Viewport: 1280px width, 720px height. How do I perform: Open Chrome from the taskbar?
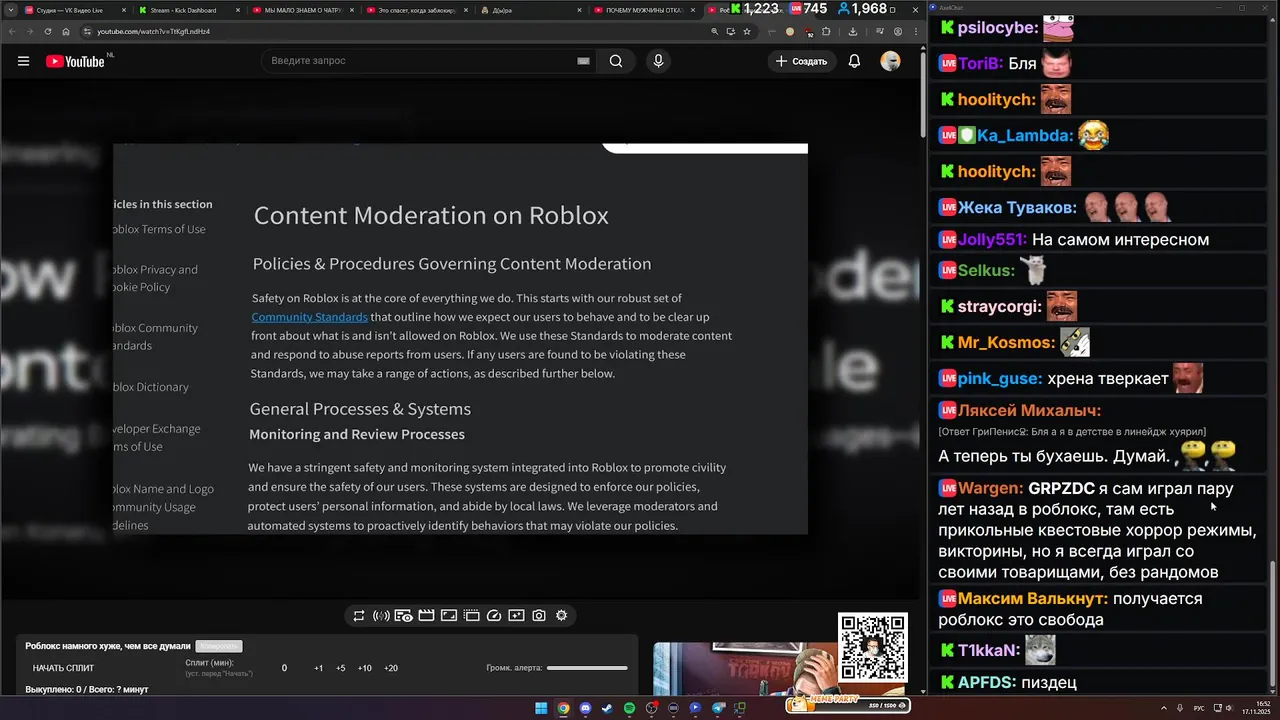pos(563,708)
